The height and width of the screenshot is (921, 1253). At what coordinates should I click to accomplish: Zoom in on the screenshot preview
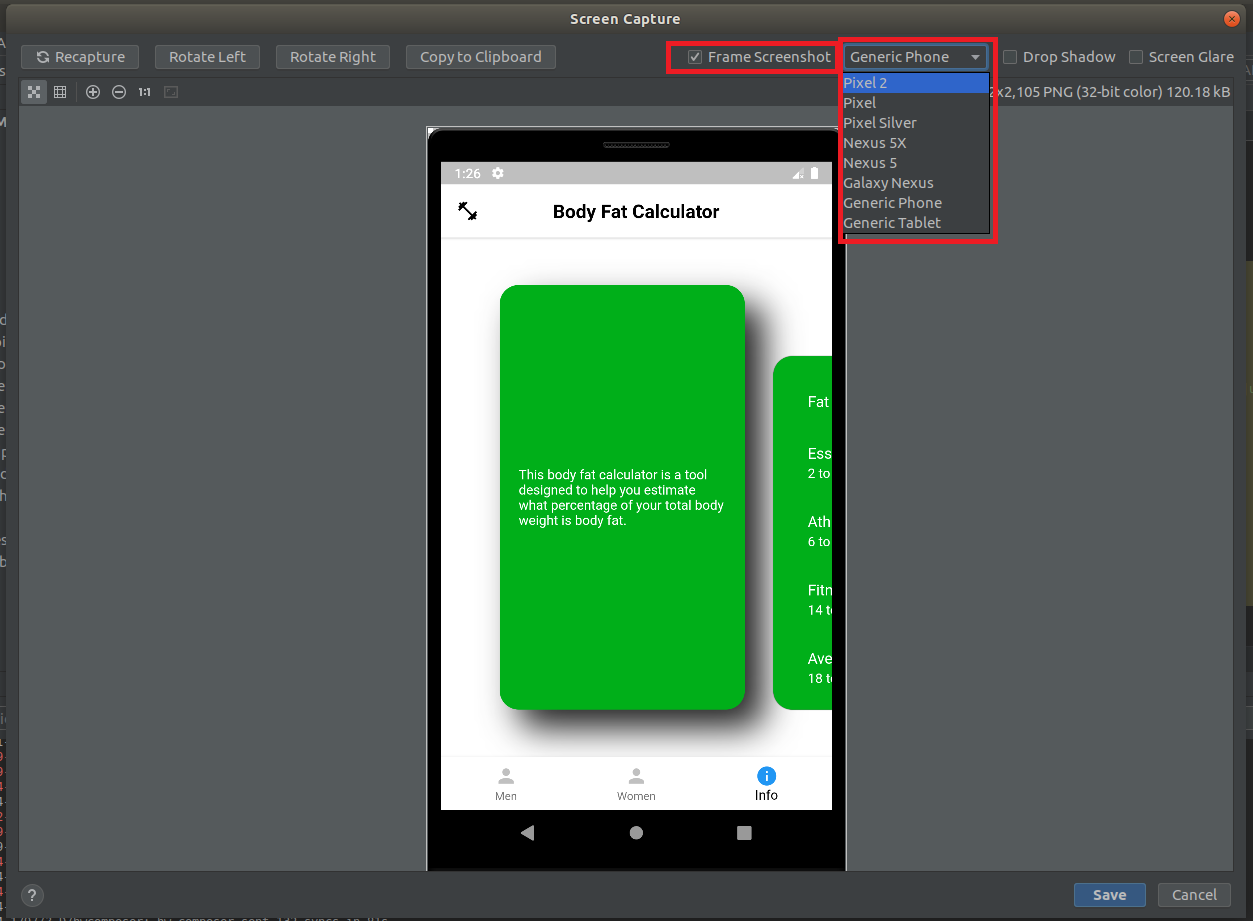(x=93, y=92)
